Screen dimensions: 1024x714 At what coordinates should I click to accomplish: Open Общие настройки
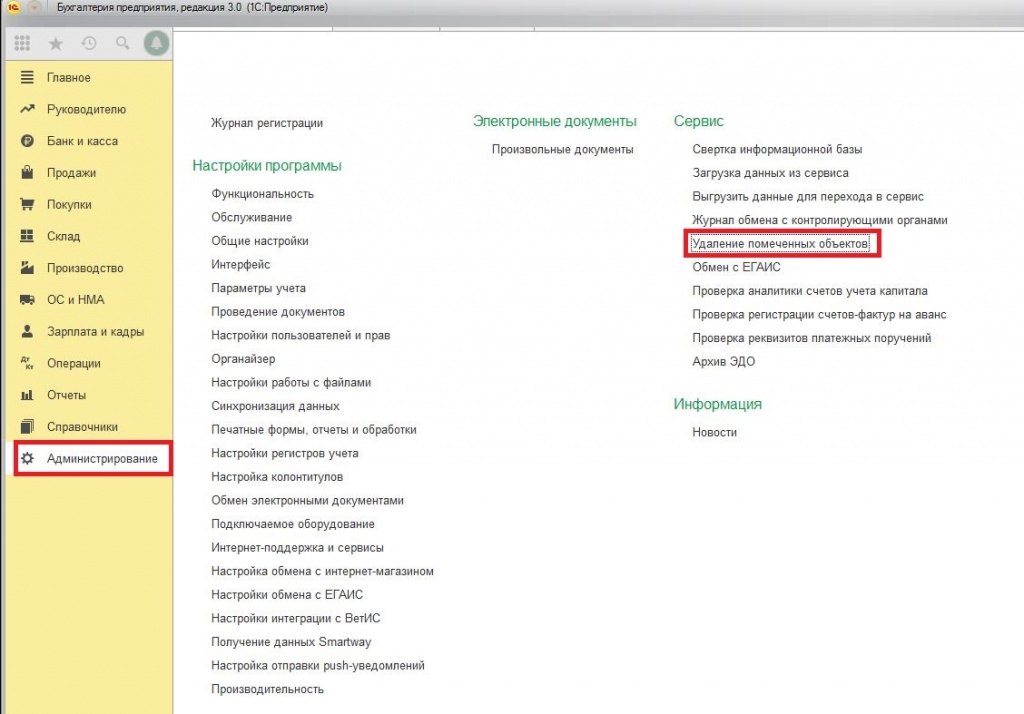click(259, 241)
